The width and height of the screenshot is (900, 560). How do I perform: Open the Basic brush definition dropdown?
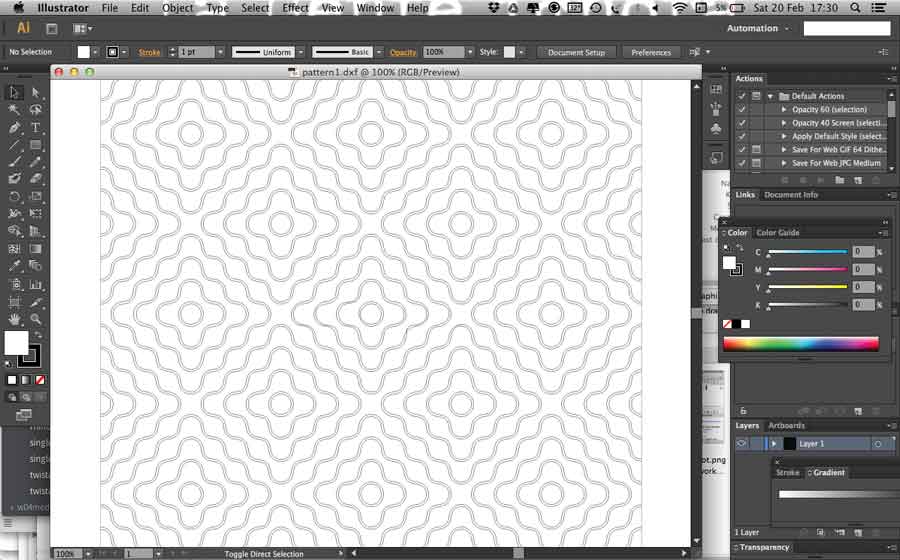pos(379,52)
